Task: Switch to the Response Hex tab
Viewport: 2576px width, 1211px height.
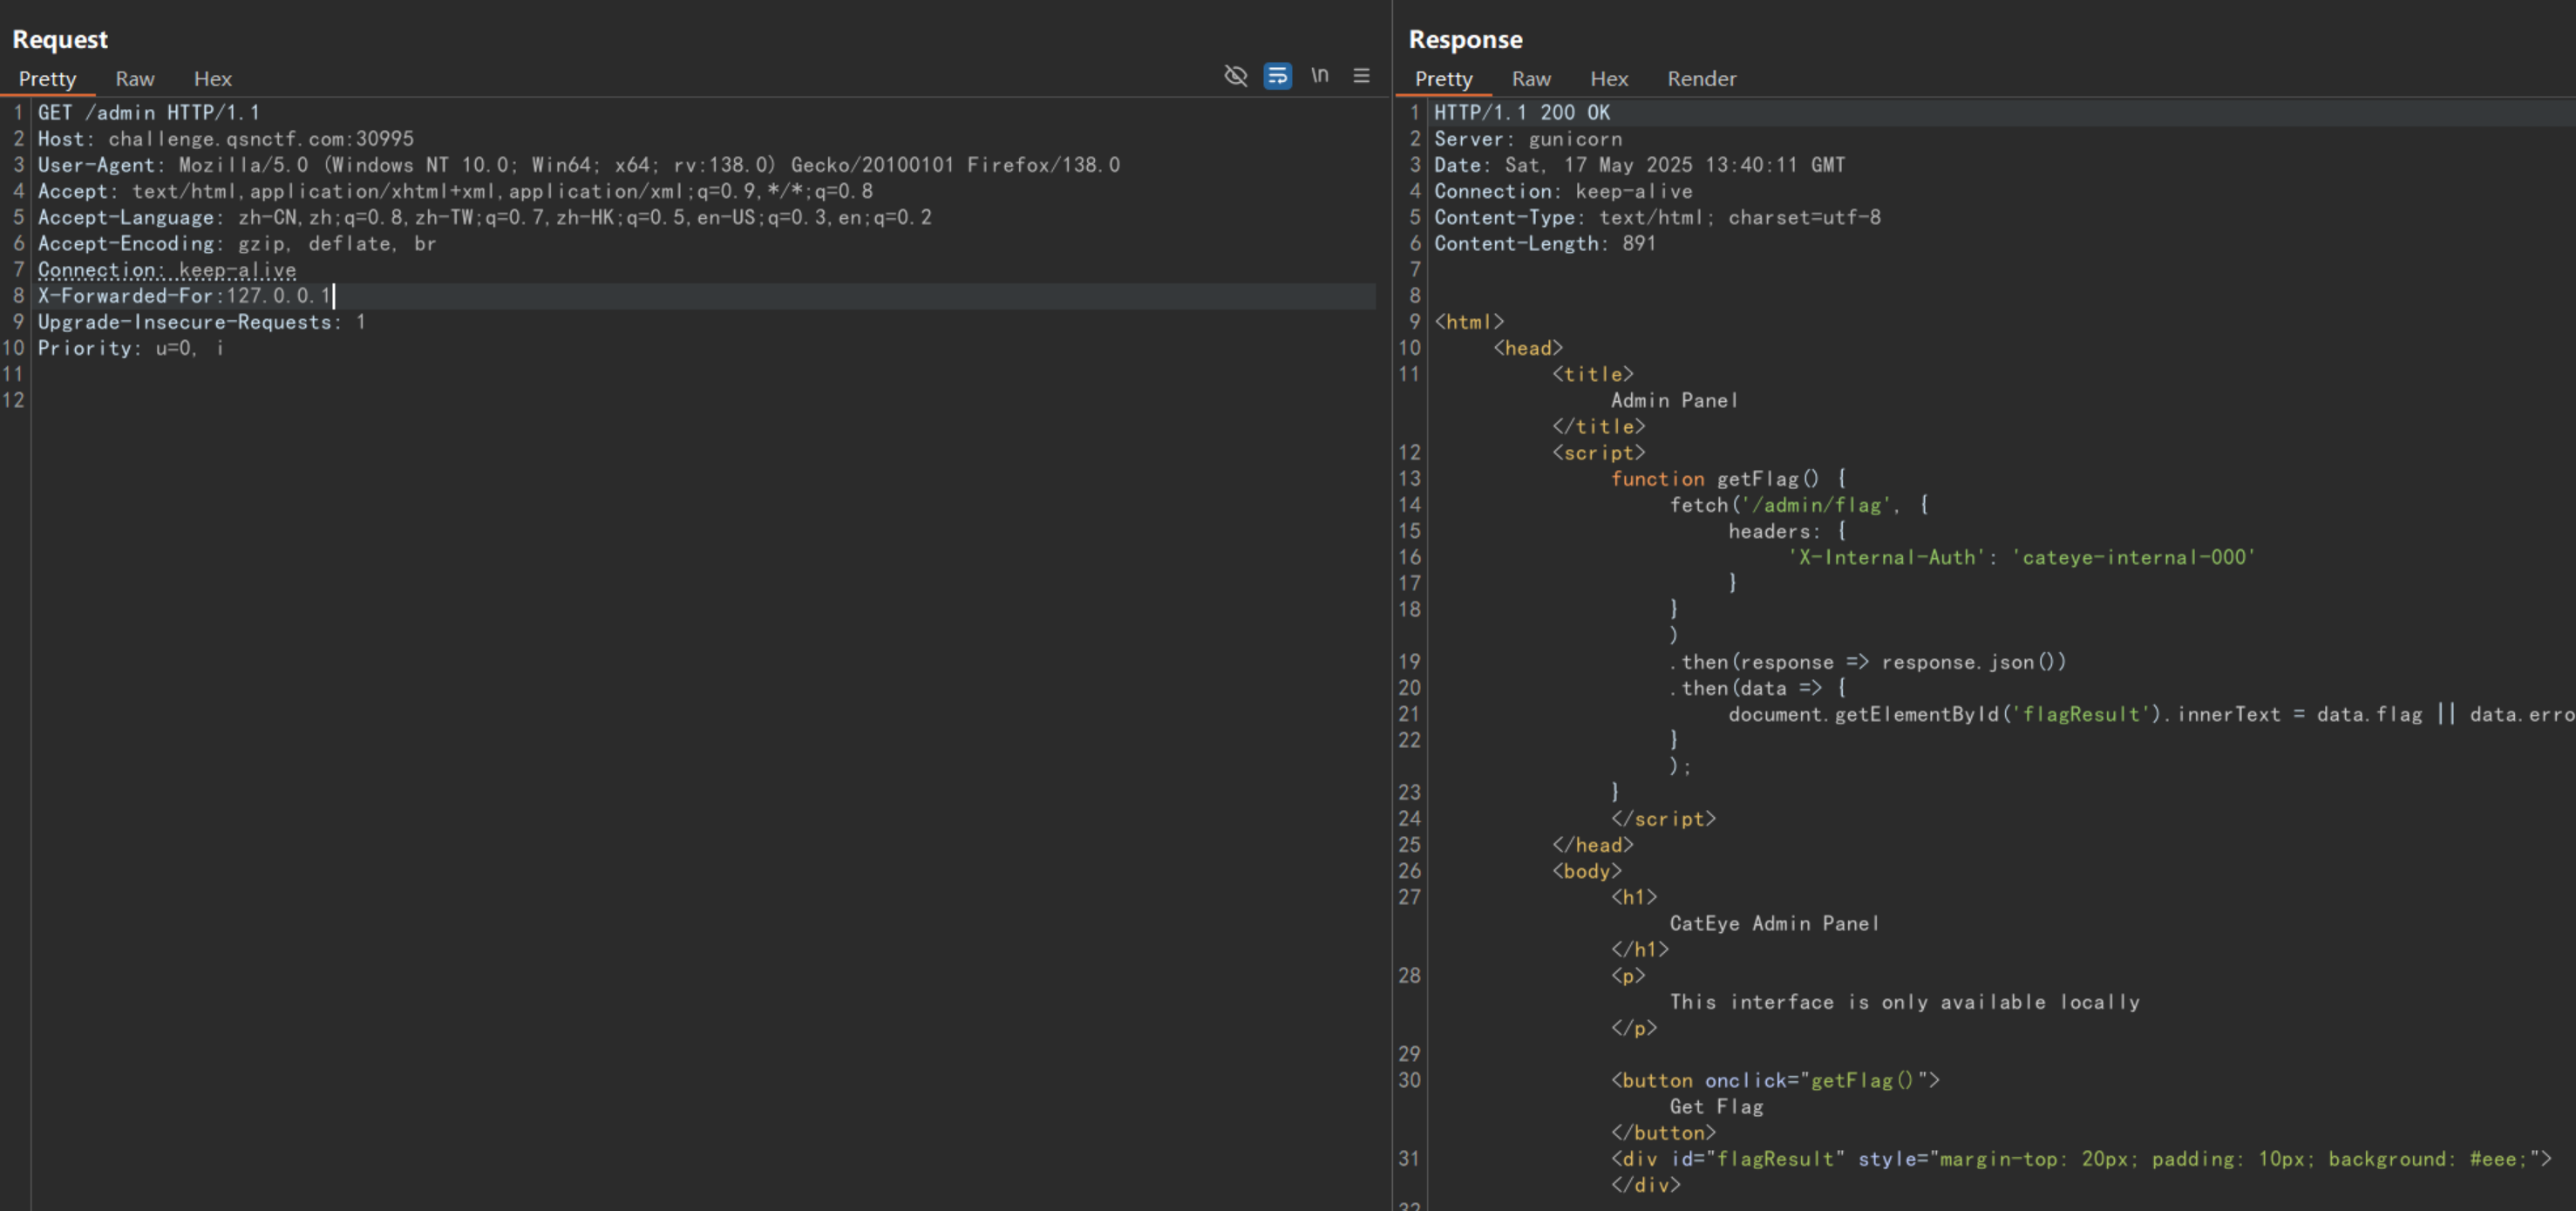Action: click(x=1609, y=78)
